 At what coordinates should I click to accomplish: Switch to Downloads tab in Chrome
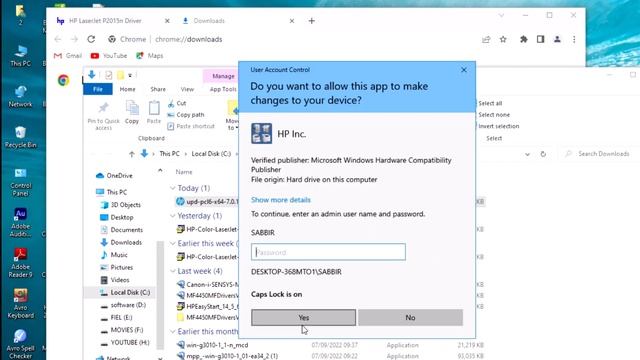209,21
